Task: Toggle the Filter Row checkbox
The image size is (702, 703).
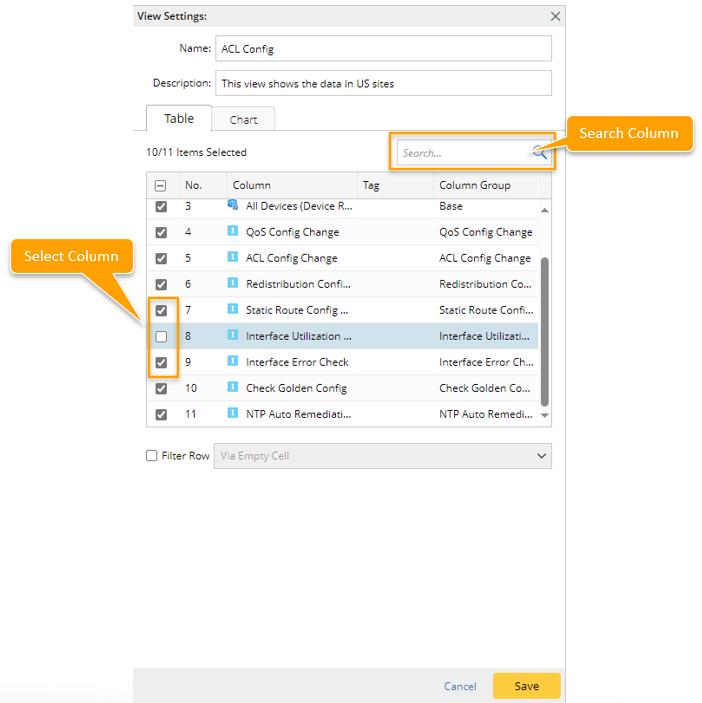Action: point(152,456)
